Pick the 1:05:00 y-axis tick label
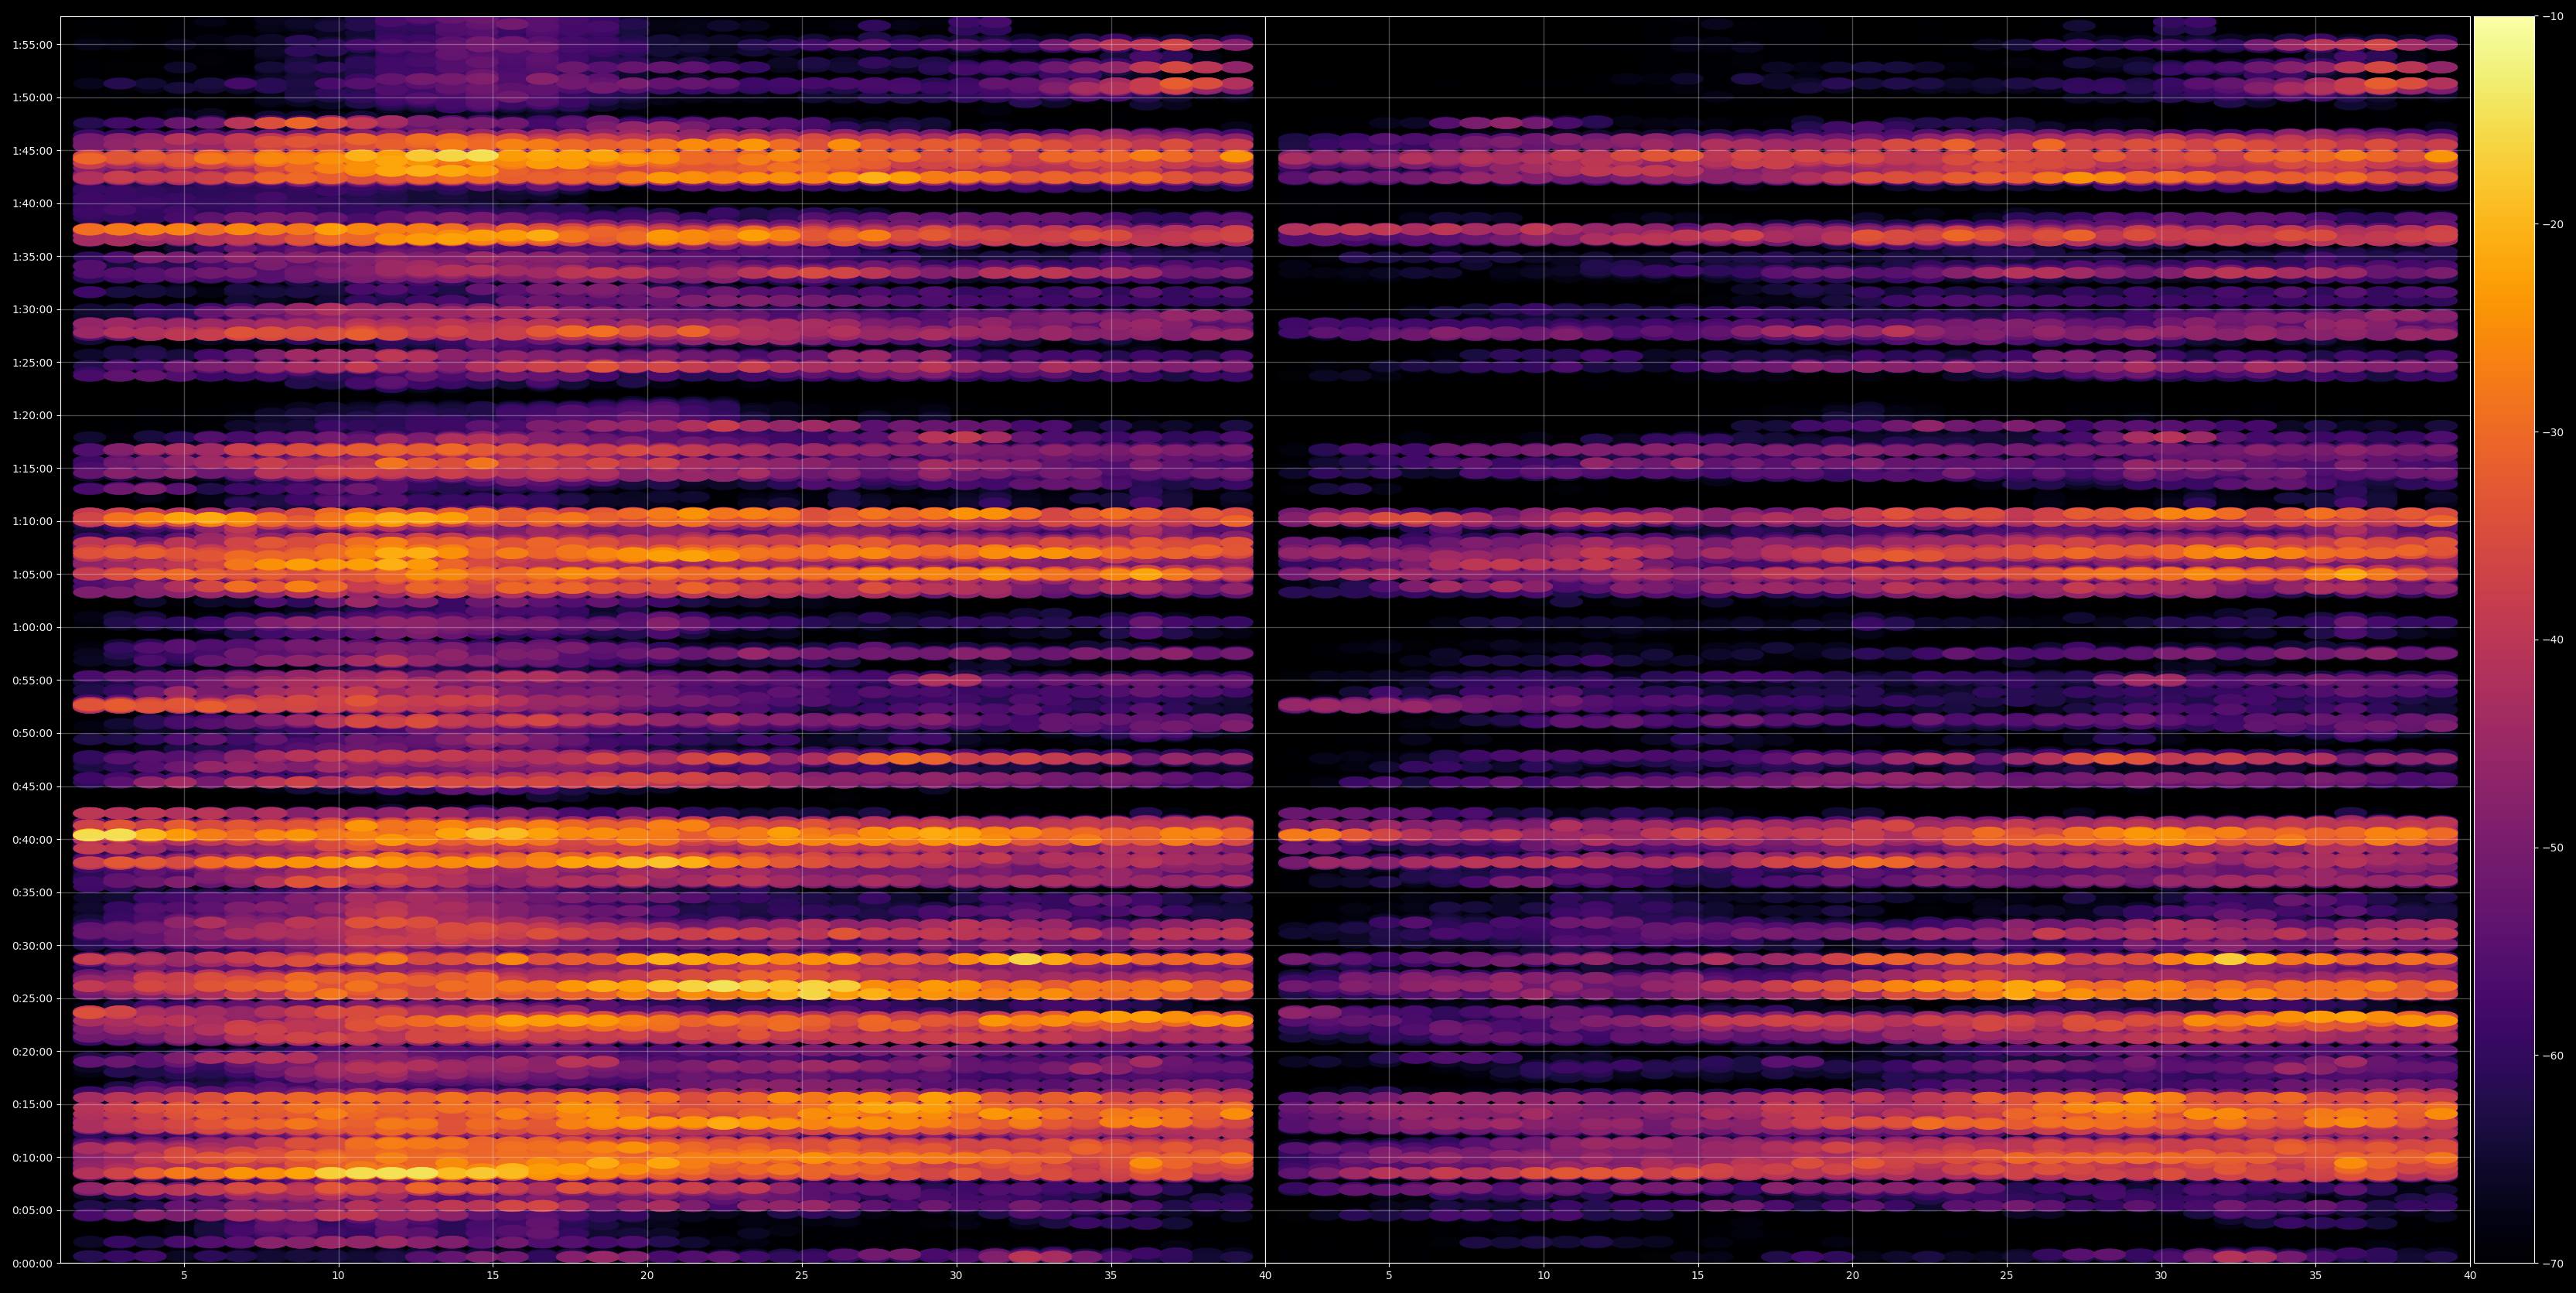The image size is (2576, 1293). point(32,574)
